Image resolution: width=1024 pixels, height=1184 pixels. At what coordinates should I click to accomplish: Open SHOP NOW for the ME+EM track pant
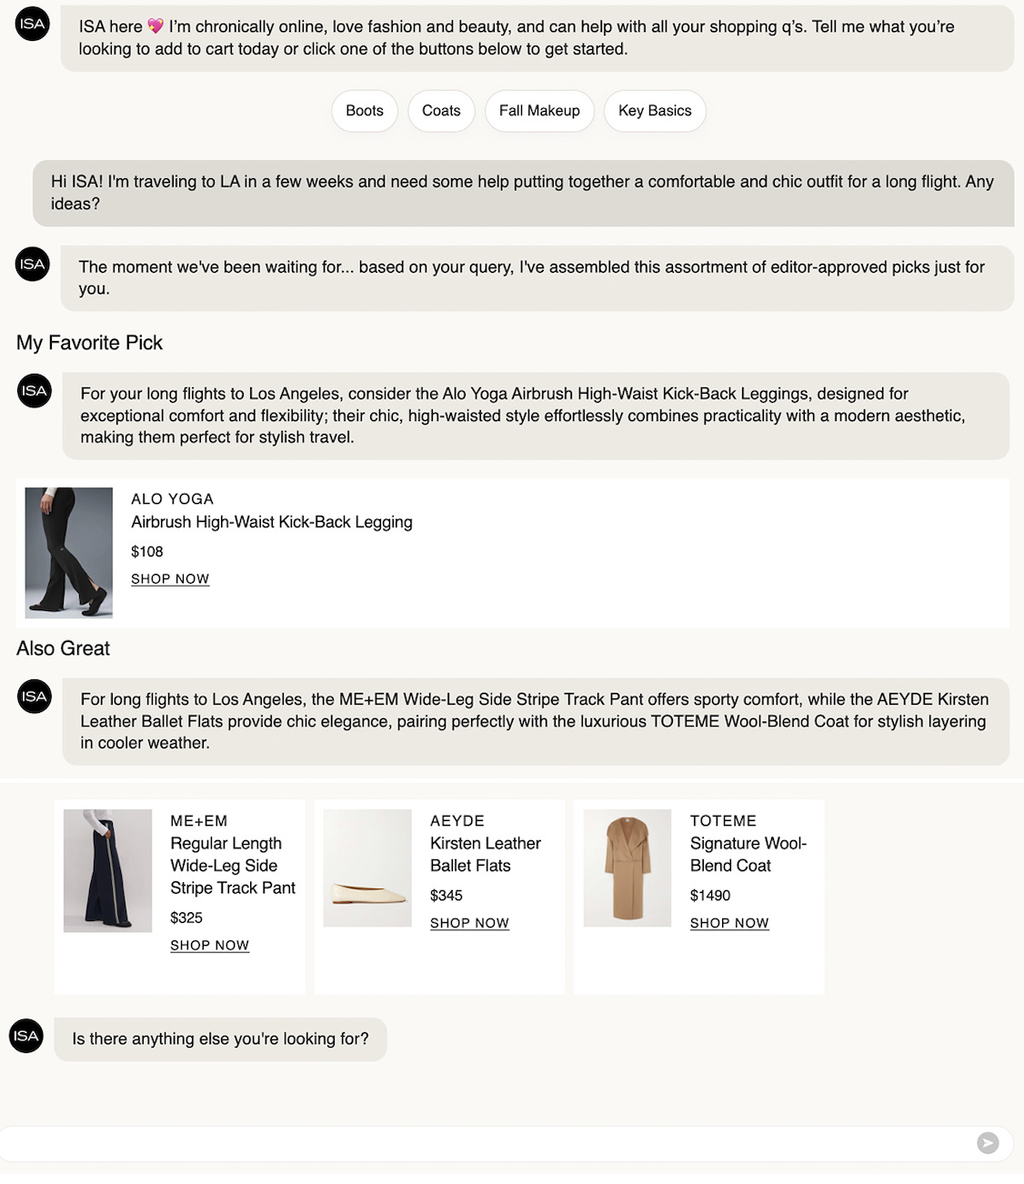coord(209,945)
